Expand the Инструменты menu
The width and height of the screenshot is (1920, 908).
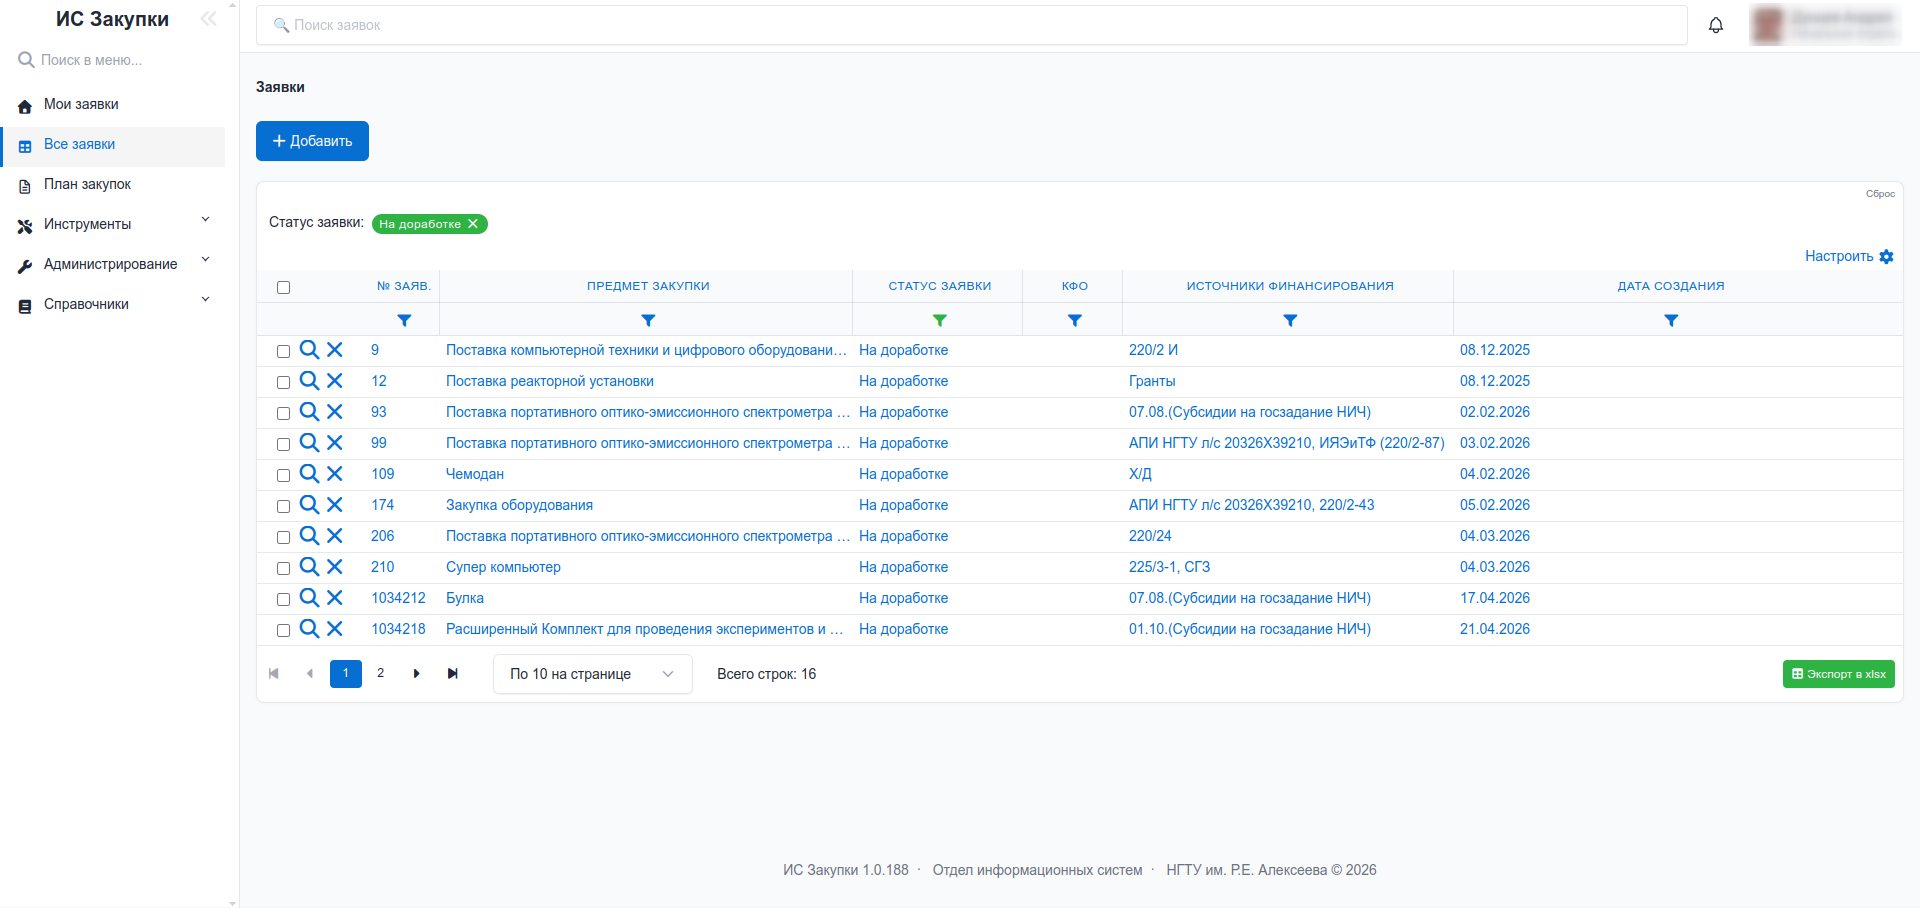click(112, 224)
